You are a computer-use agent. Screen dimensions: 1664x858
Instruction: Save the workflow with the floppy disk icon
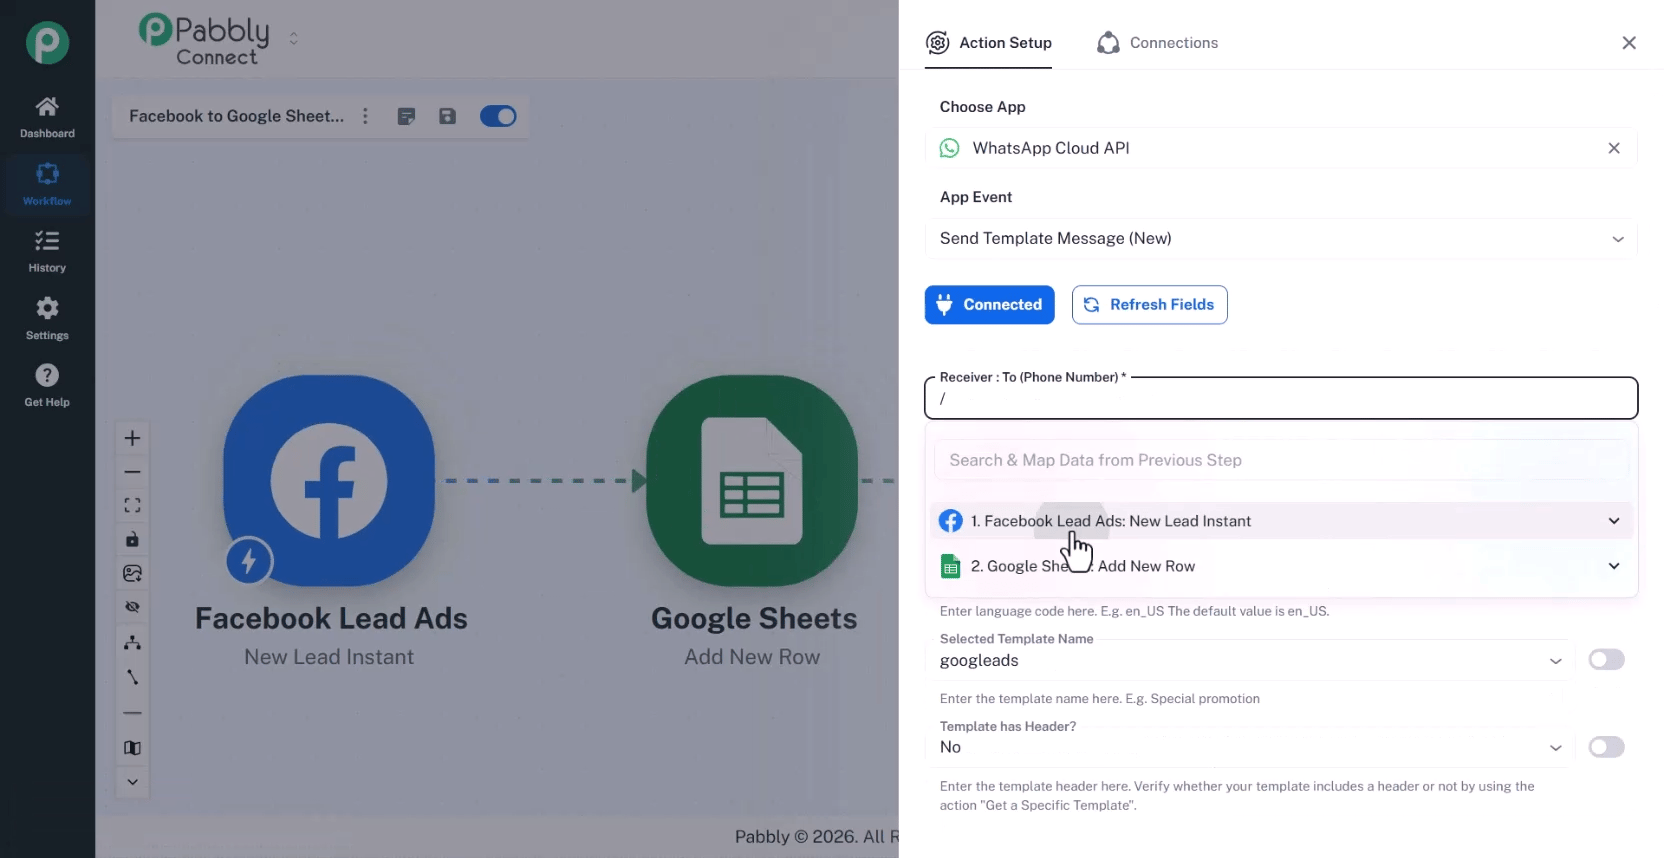pos(447,116)
